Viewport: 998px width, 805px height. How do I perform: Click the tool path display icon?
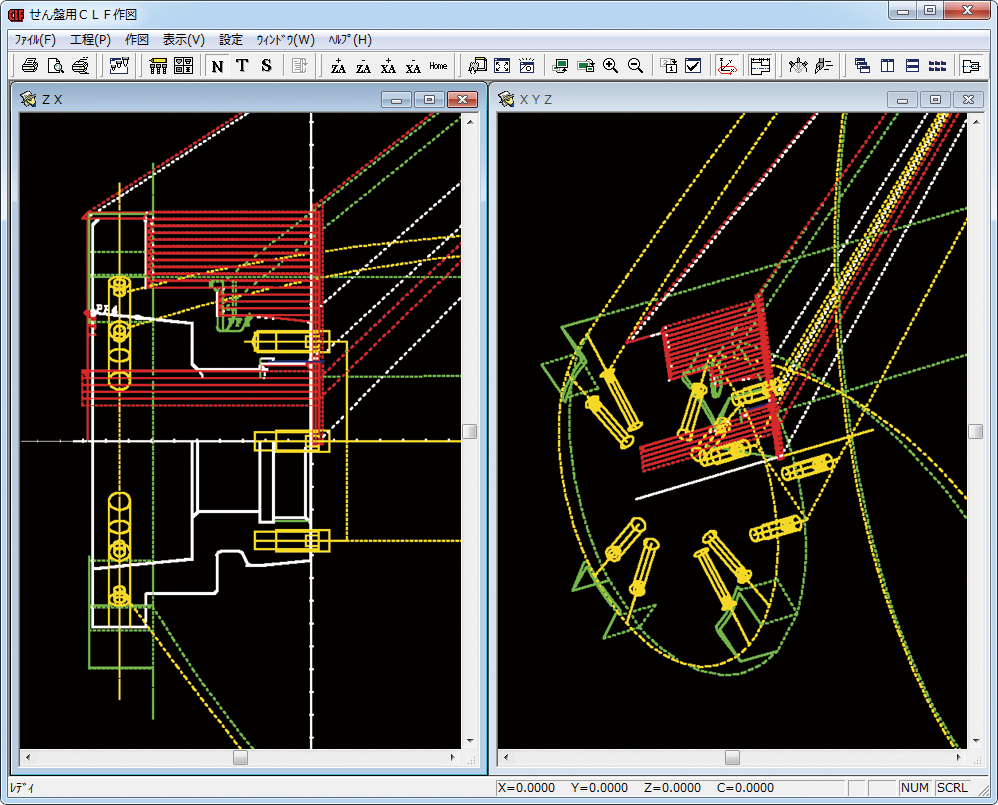119,66
